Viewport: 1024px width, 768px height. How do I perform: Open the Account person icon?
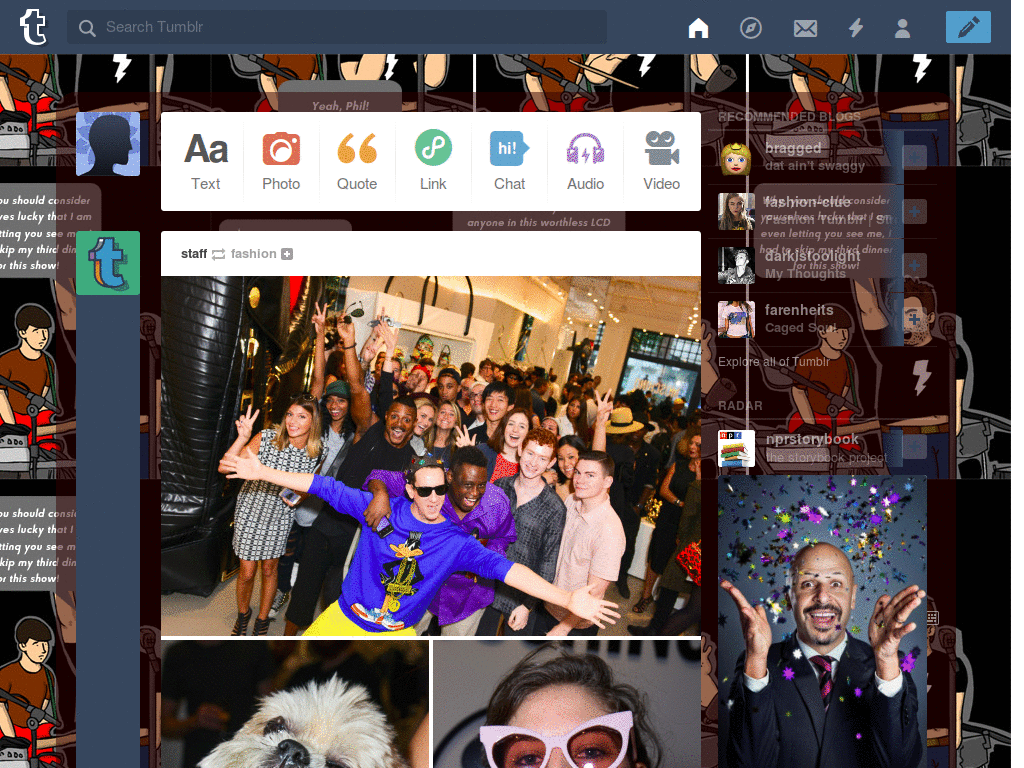click(902, 28)
